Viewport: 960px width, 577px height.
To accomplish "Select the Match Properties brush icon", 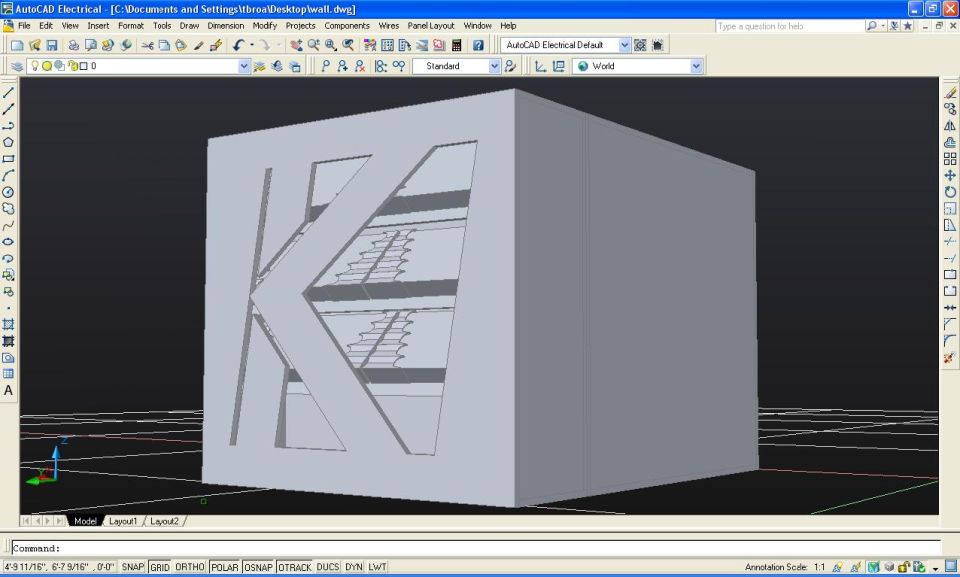I will [x=198, y=45].
